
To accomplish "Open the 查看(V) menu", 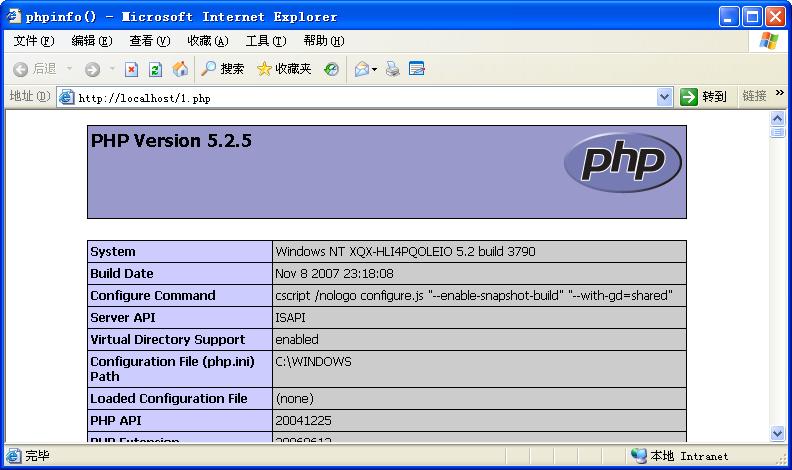I will 150,41.
